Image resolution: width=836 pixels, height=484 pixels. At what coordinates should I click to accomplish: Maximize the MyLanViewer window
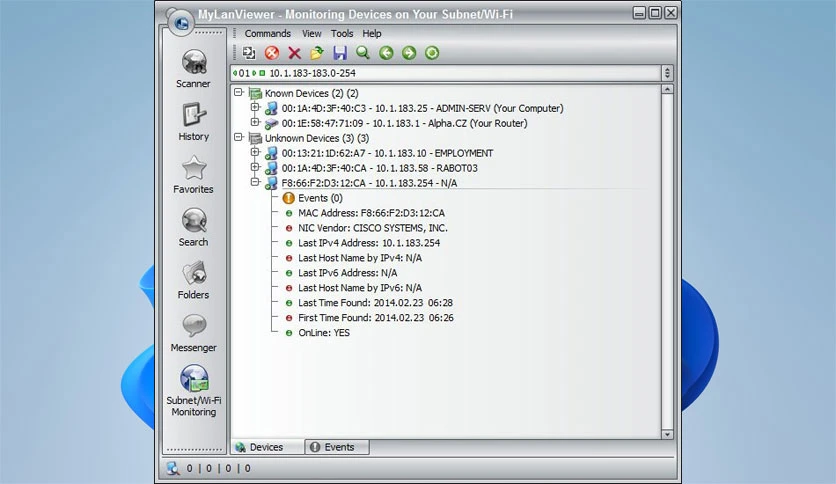click(655, 13)
